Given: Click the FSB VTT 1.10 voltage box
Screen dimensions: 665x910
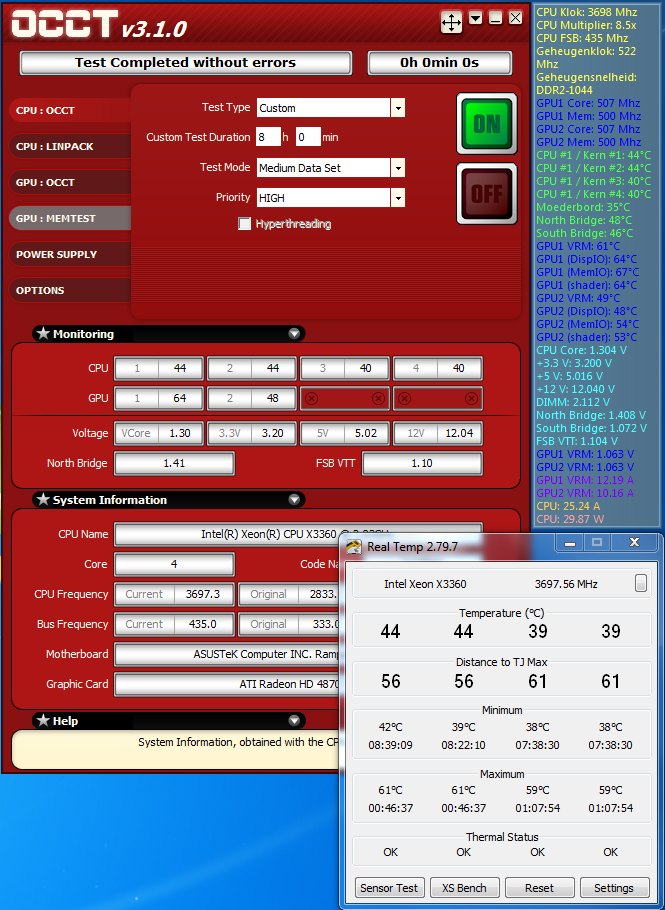Looking at the screenshot, I should point(422,463).
